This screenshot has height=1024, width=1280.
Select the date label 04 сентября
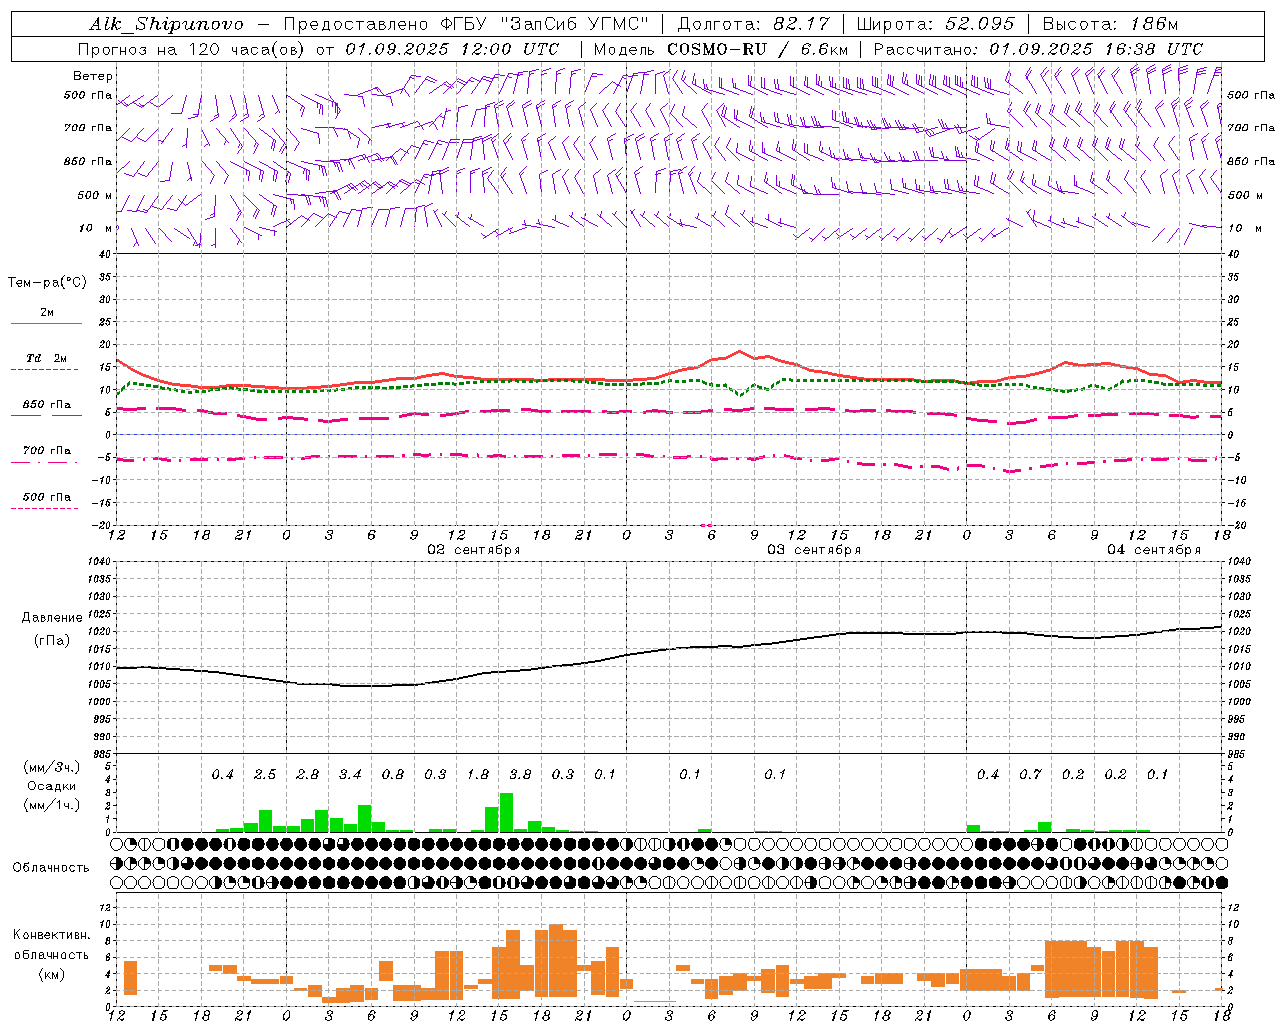[1154, 550]
